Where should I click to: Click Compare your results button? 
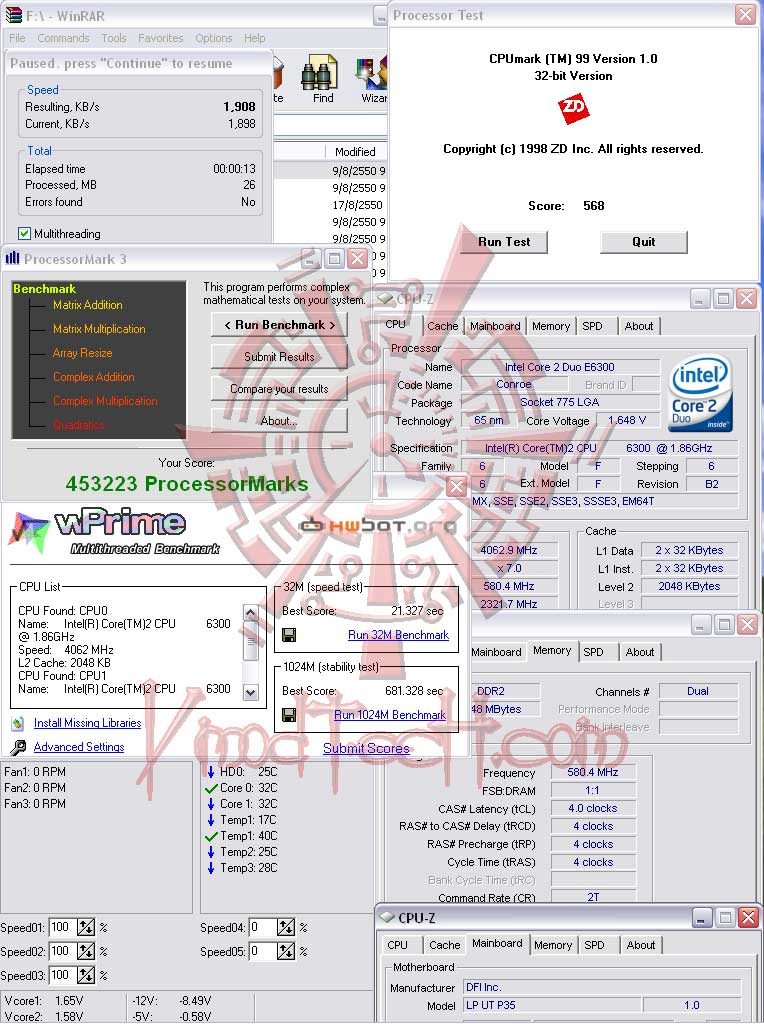(279, 389)
